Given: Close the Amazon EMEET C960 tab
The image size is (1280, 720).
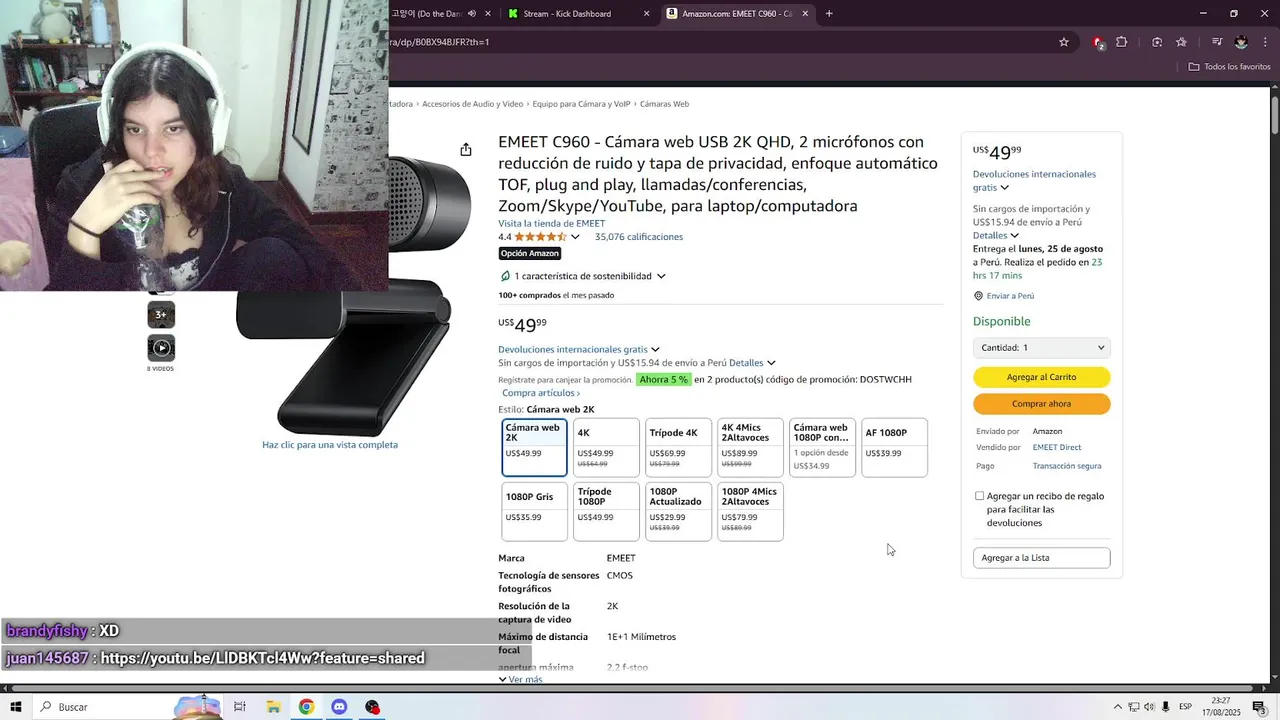Looking at the screenshot, I should (x=805, y=14).
